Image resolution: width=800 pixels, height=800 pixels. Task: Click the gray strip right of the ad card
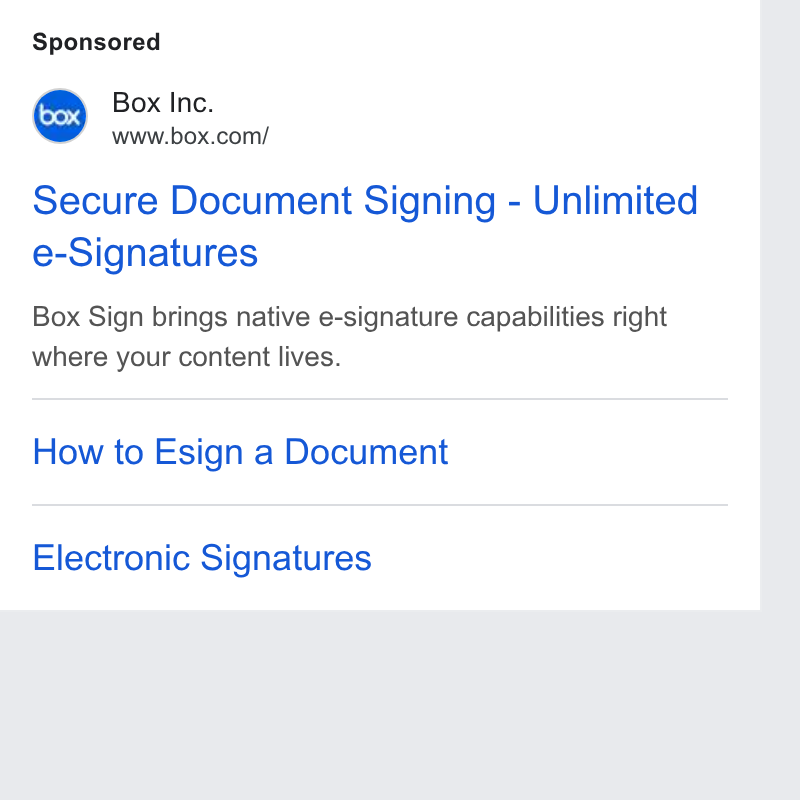pyautogui.click(x=780, y=306)
